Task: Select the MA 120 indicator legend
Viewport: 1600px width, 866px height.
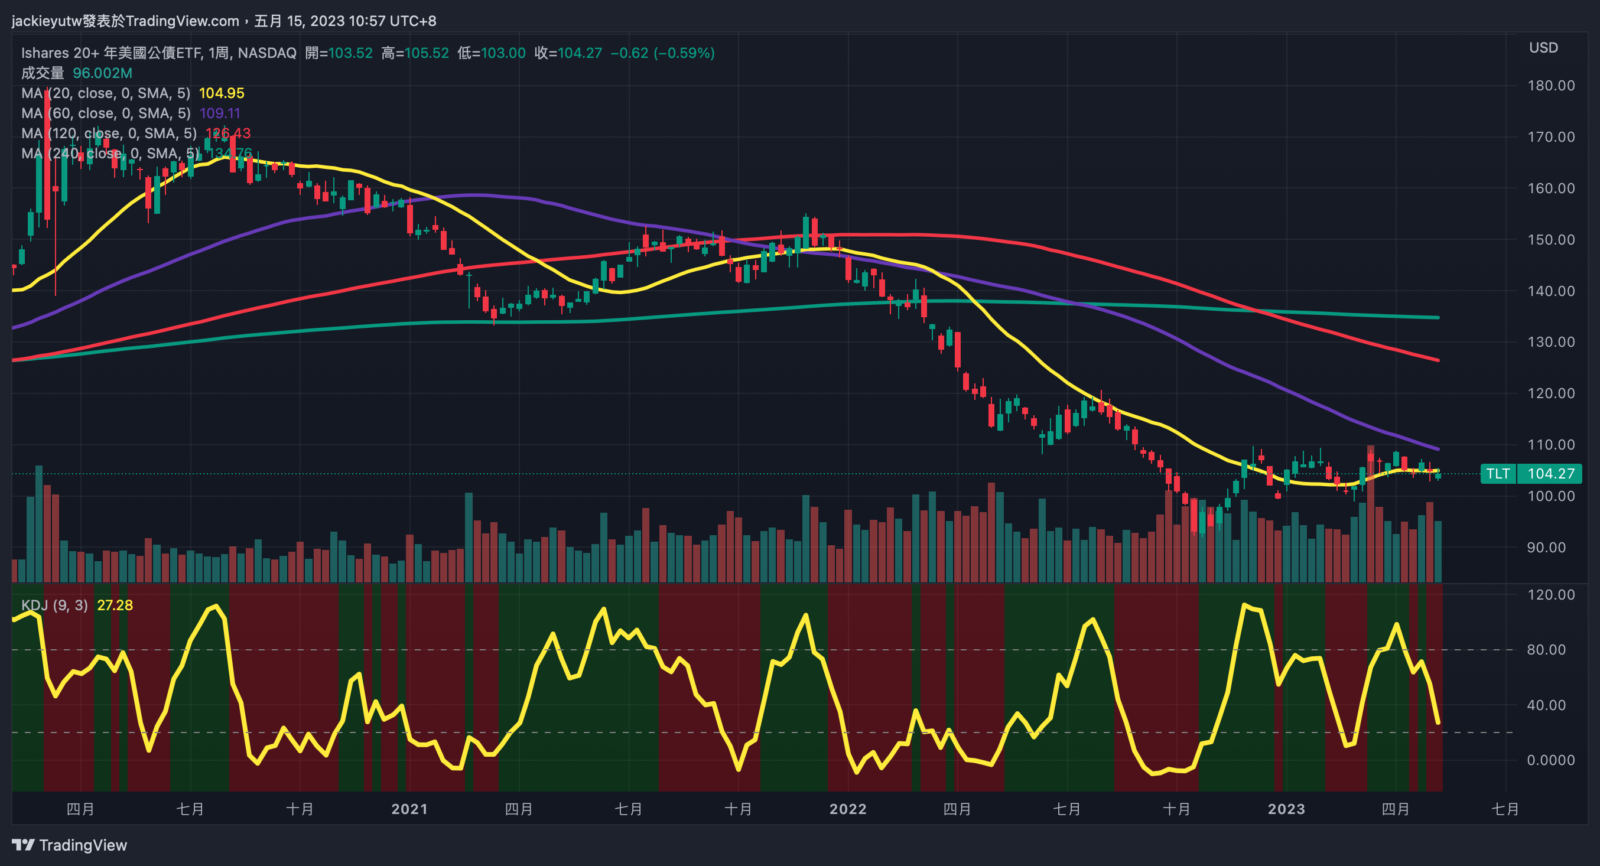Action: 109,133
